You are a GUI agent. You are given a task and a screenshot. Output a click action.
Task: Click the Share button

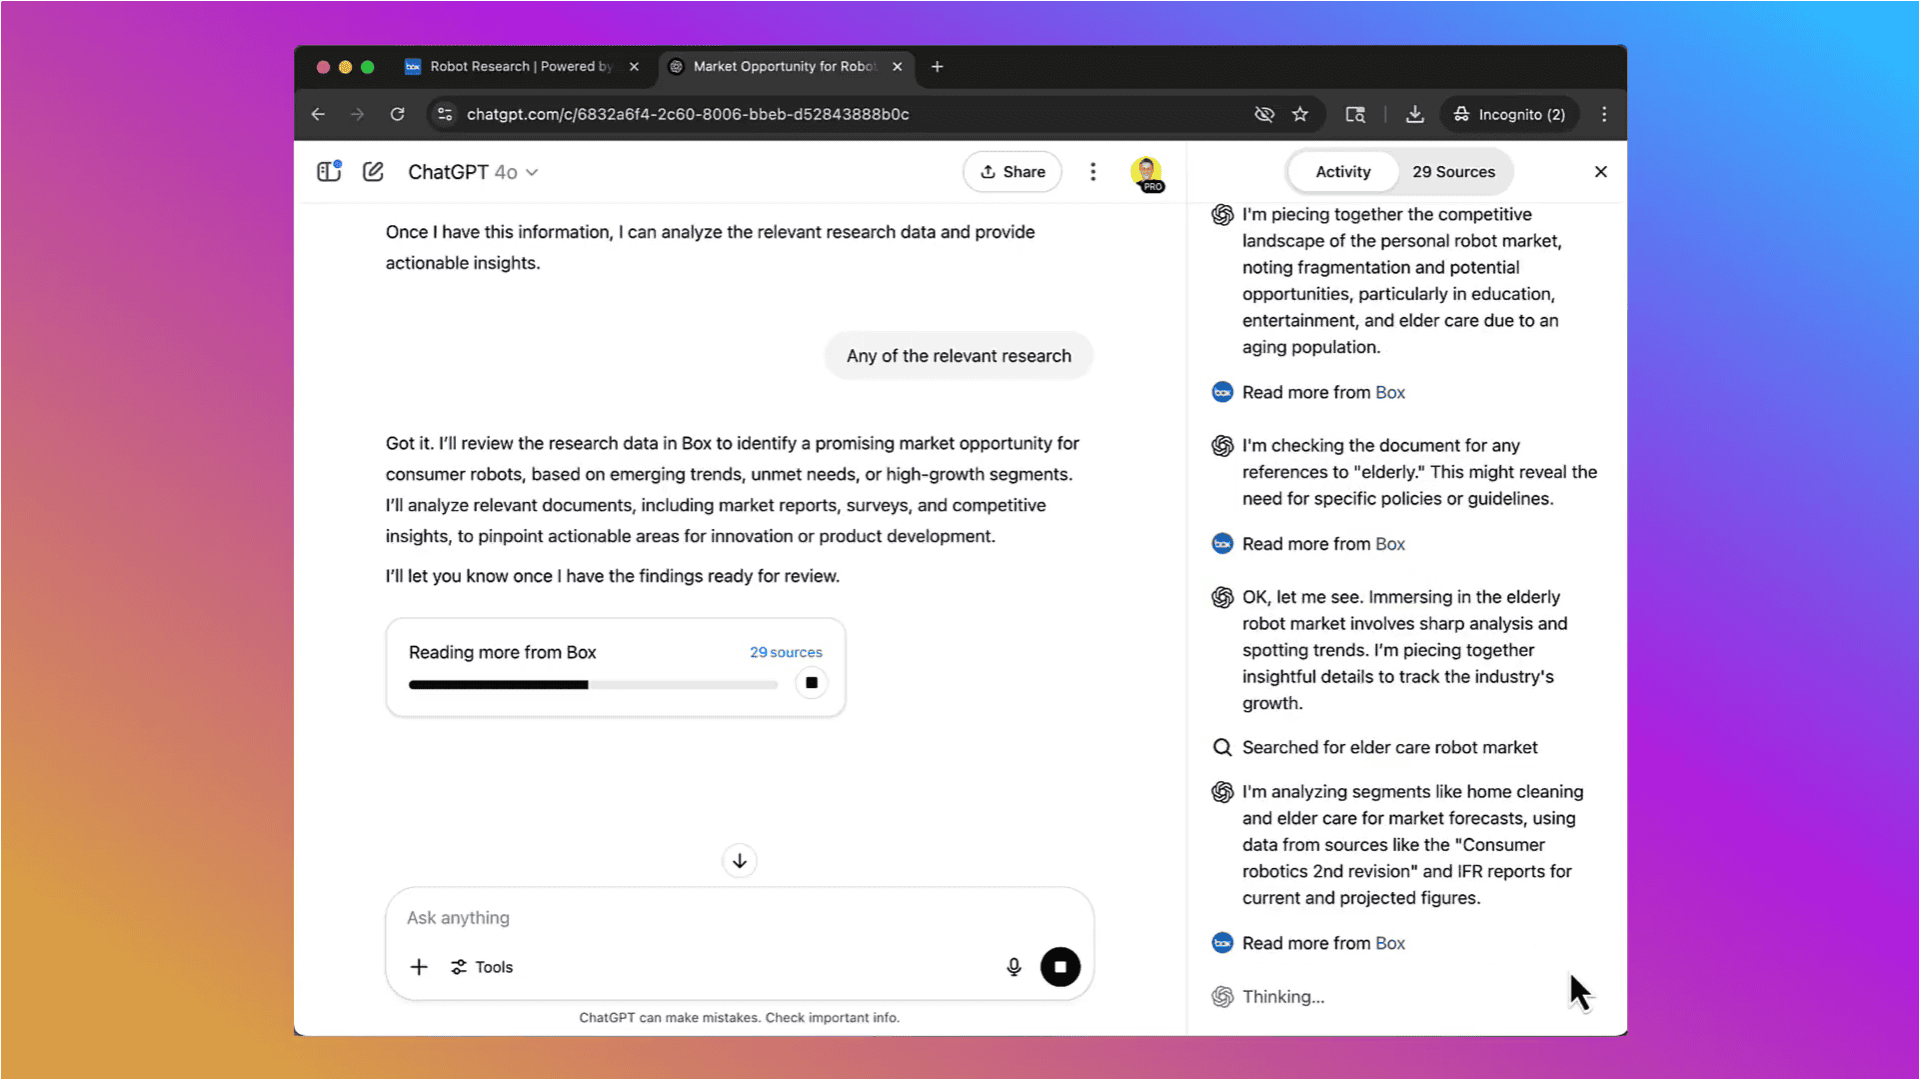pyautogui.click(x=1012, y=171)
